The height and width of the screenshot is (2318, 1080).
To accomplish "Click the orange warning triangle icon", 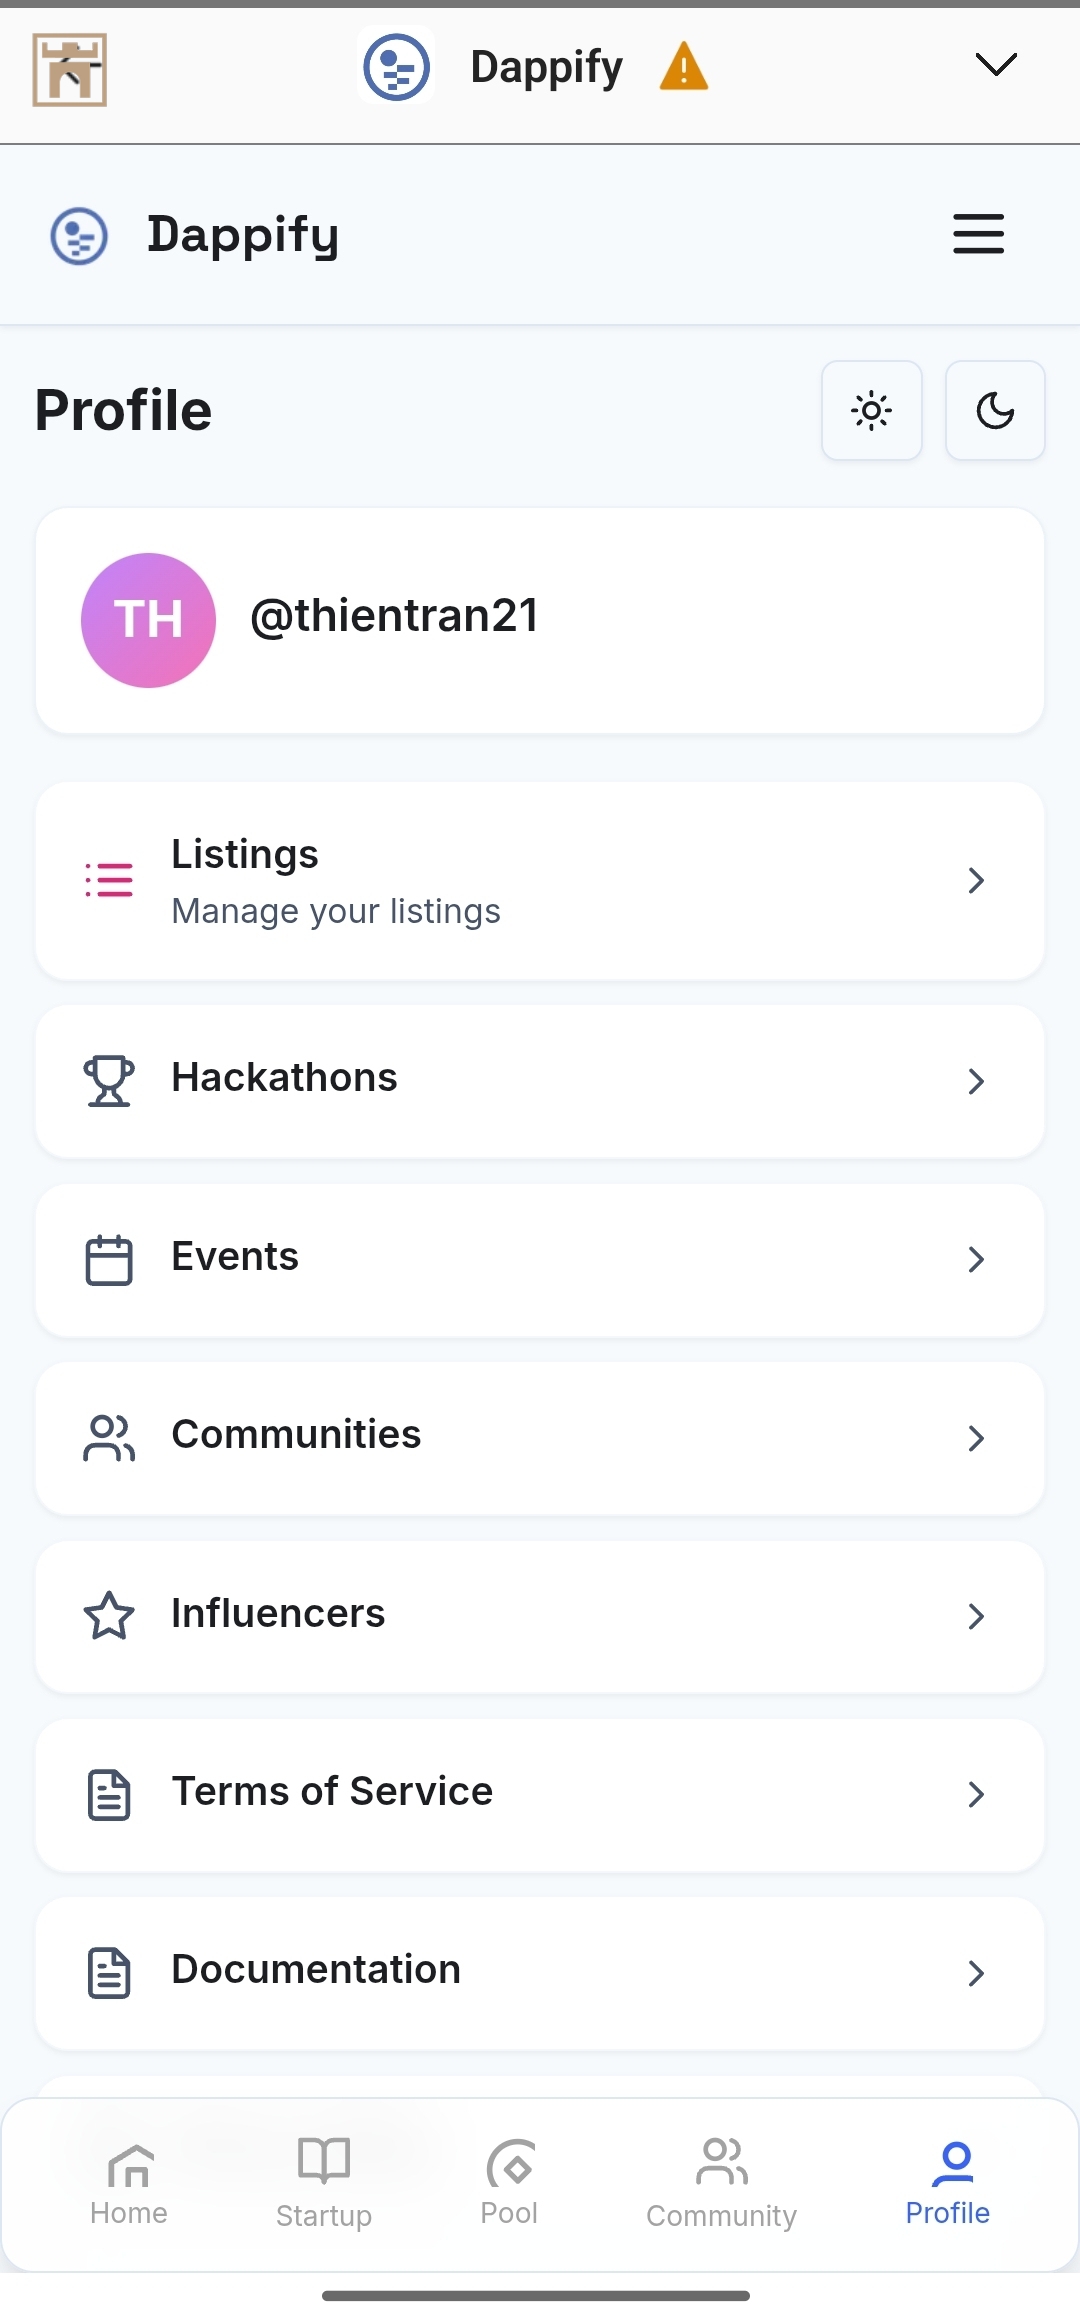I will (684, 67).
